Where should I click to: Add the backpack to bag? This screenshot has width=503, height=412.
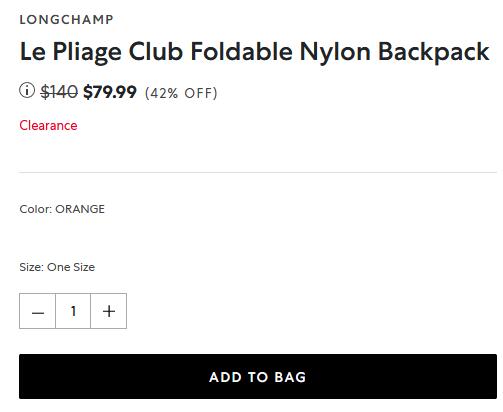258,377
